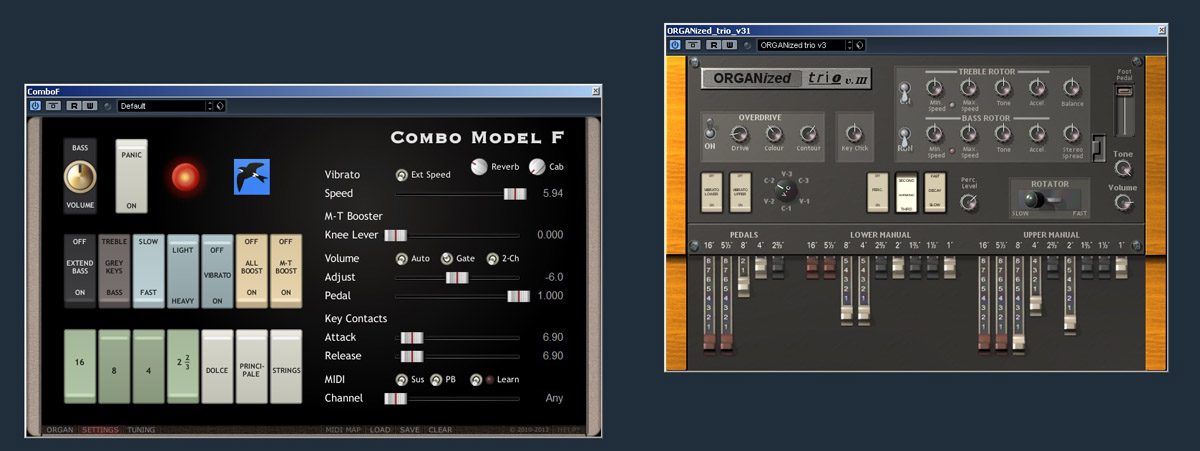Screen dimensions: 1200x451
Task: Click CLEAR in ComboF footer
Action: click(440, 430)
